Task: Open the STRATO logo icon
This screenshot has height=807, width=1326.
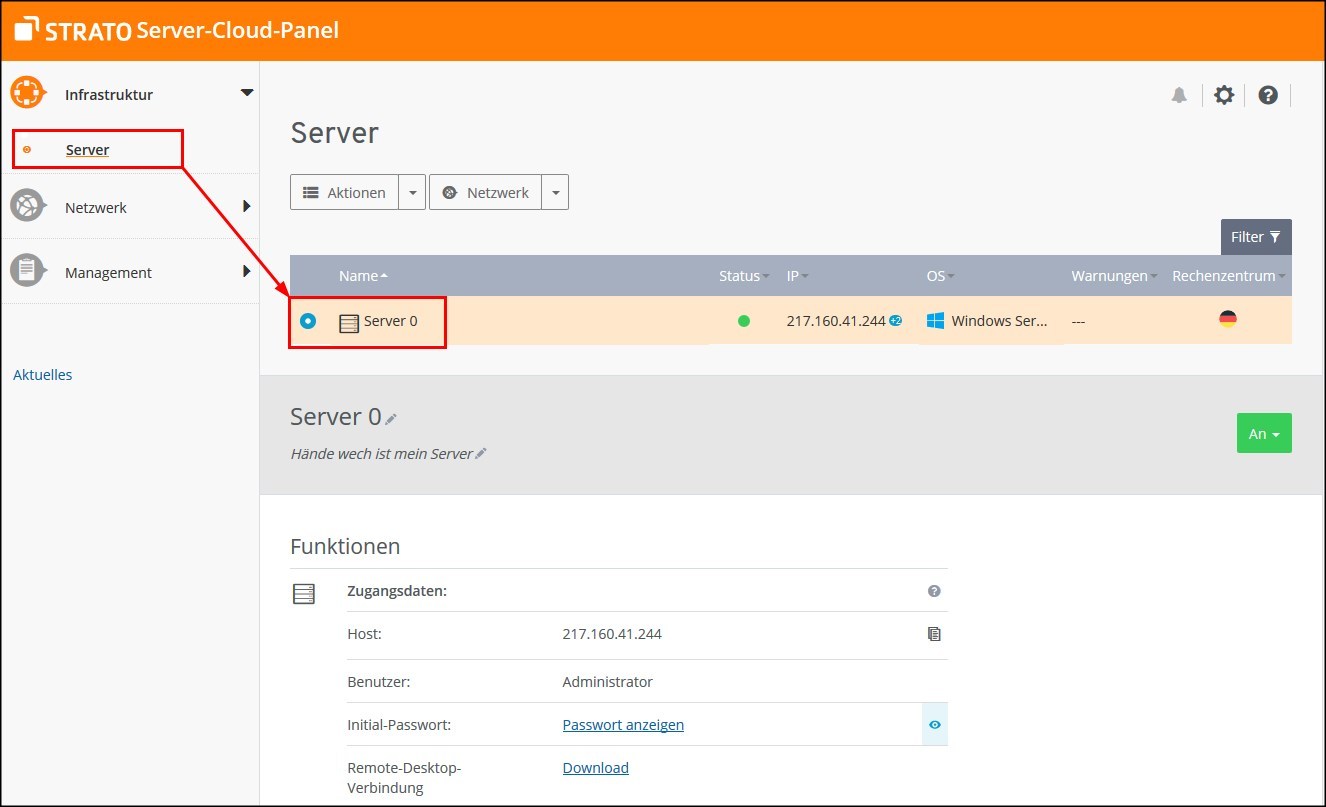Action: pos(25,29)
